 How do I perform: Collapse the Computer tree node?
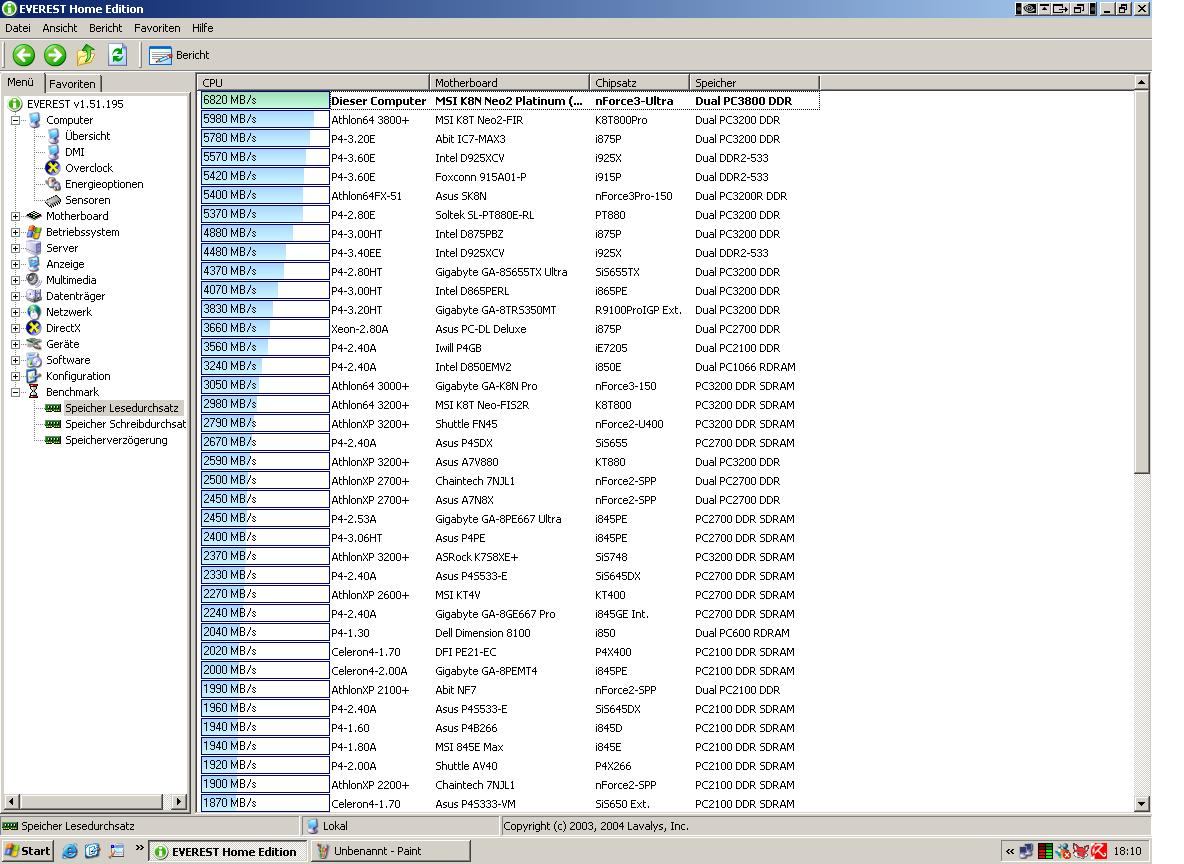click(x=15, y=120)
